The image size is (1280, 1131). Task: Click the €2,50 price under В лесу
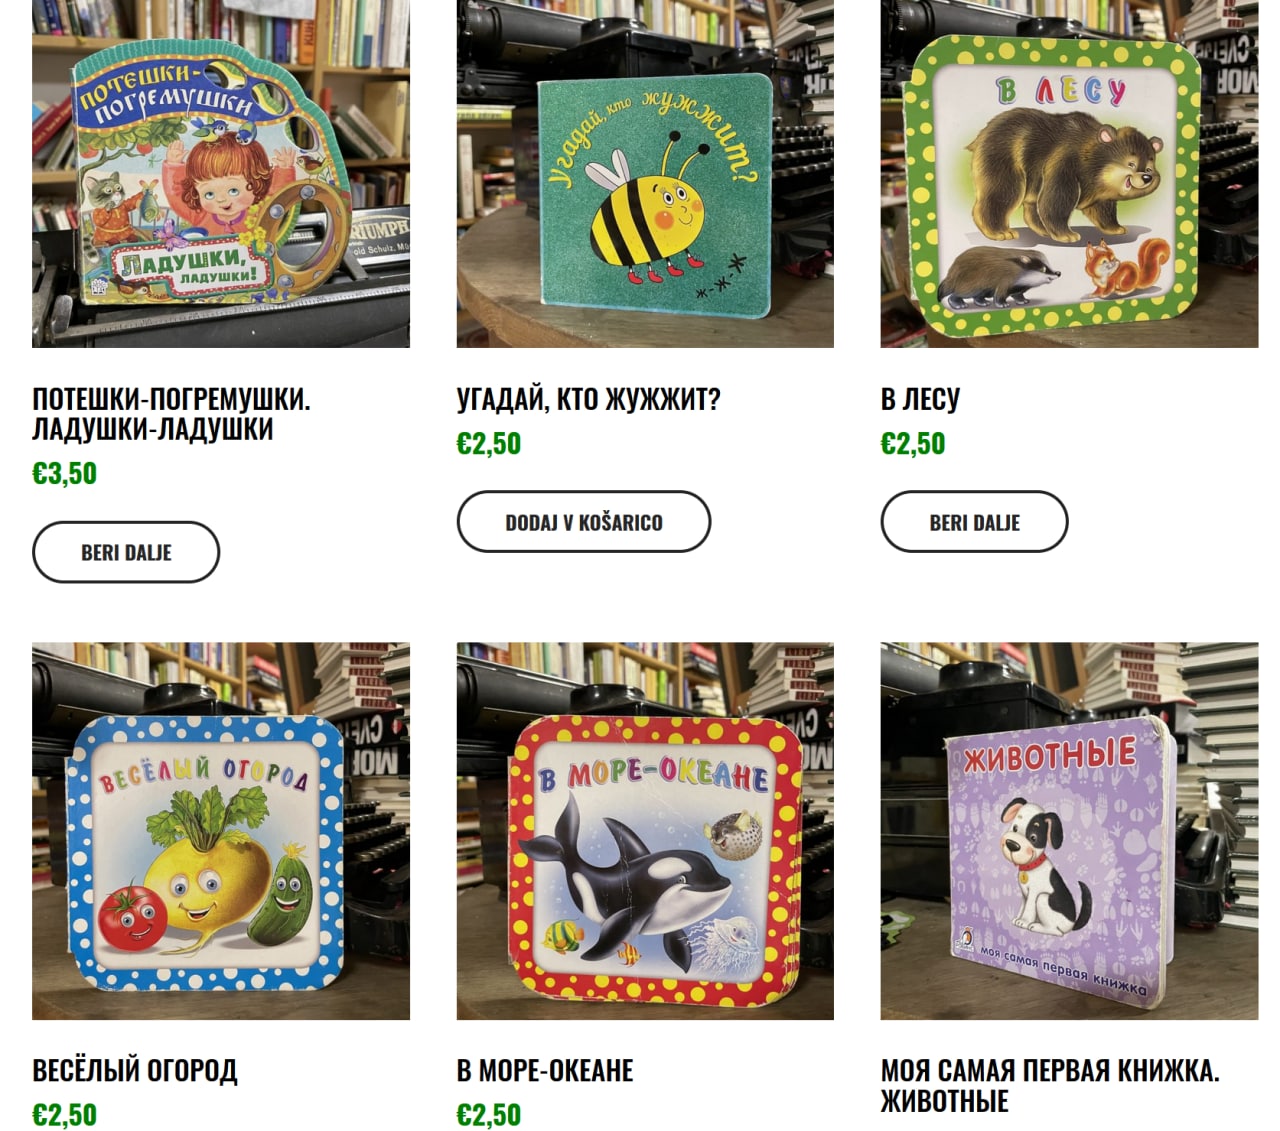click(x=913, y=443)
